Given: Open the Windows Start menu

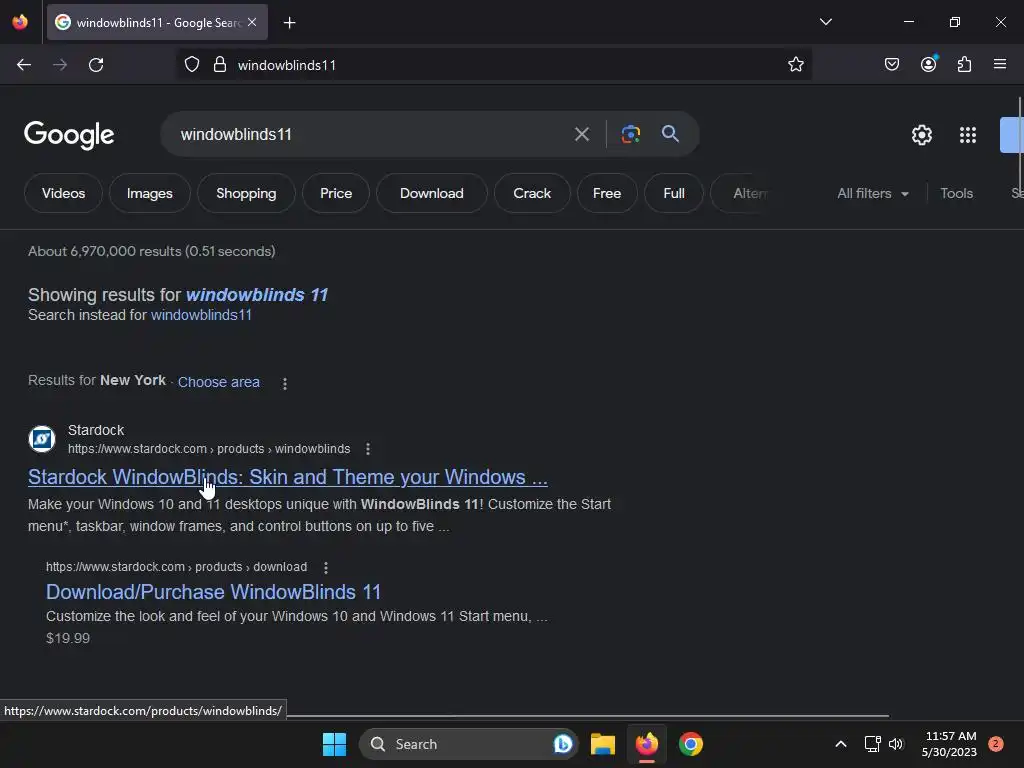Looking at the screenshot, I should (x=334, y=744).
